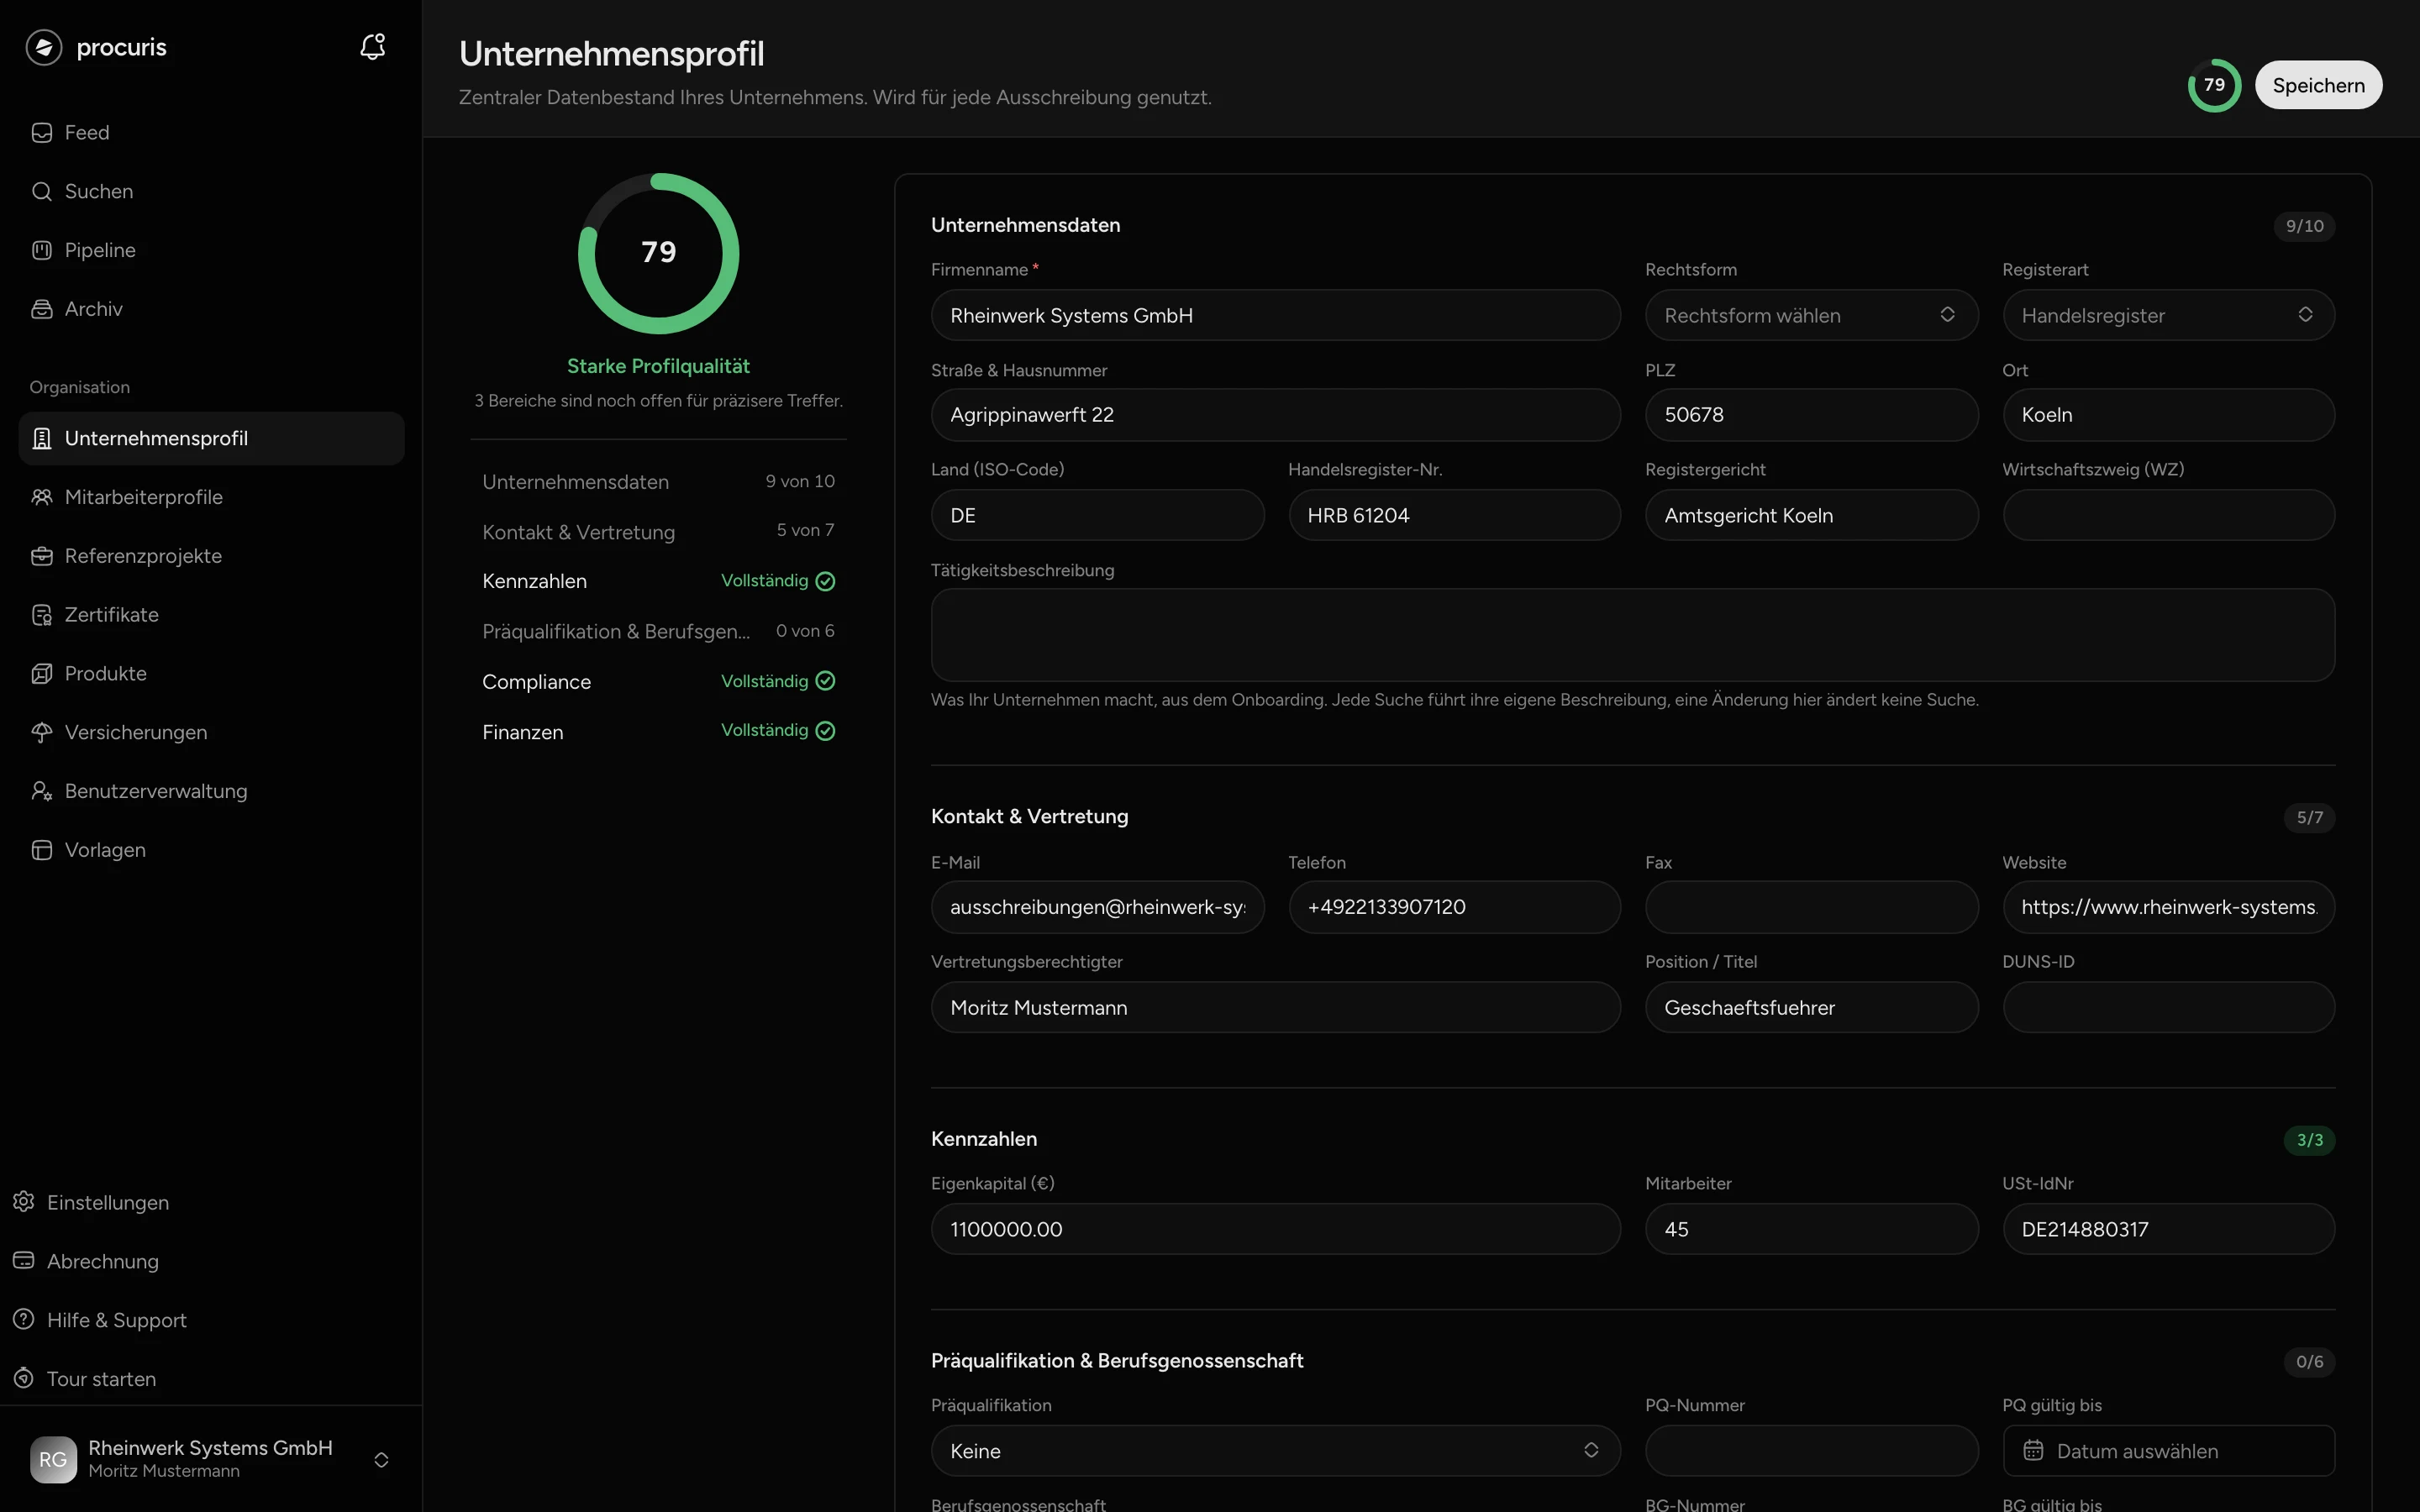Click the Tätigkeitsbeschreibung text area
The image size is (2420, 1512).
1633,635
